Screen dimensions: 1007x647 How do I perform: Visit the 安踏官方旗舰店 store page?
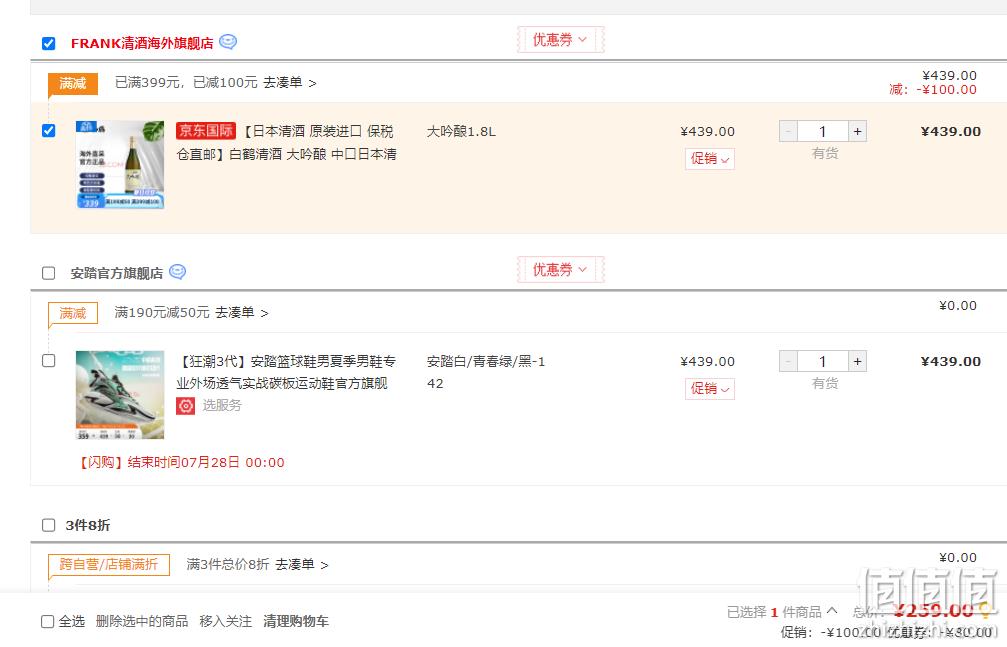(x=117, y=273)
